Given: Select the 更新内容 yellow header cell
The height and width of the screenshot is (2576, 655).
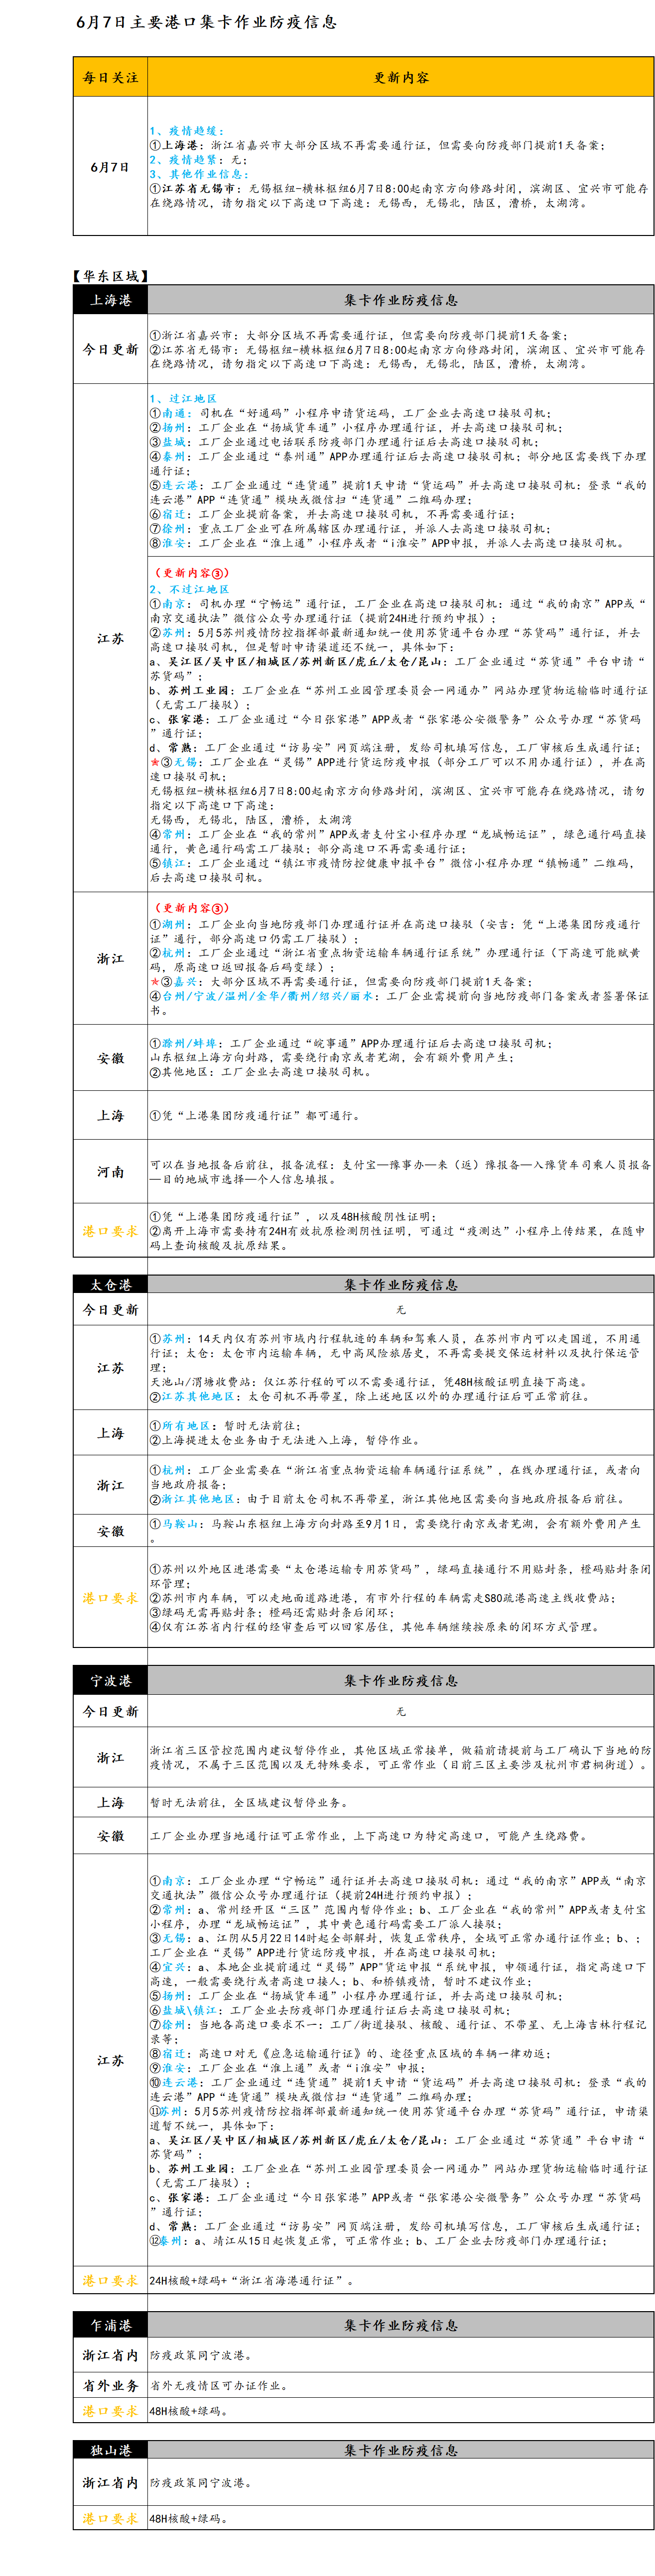Looking at the screenshot, I should 401,77.
